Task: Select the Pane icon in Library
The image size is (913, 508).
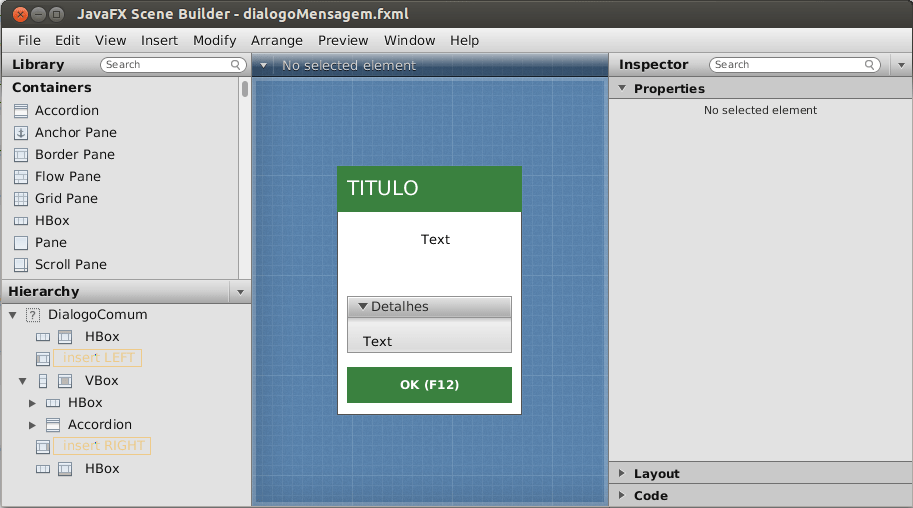Action: (21, 243)
